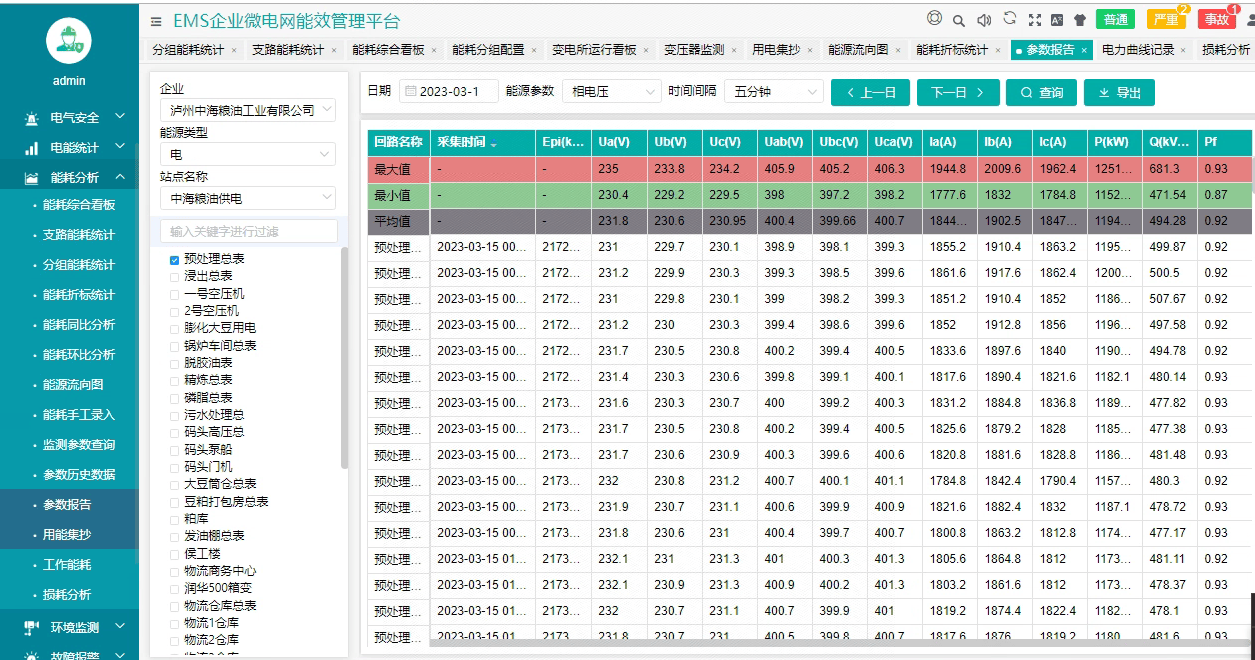1255x660 pixels.
Task: Click the speaker sound icon
Action: point(984,20)
